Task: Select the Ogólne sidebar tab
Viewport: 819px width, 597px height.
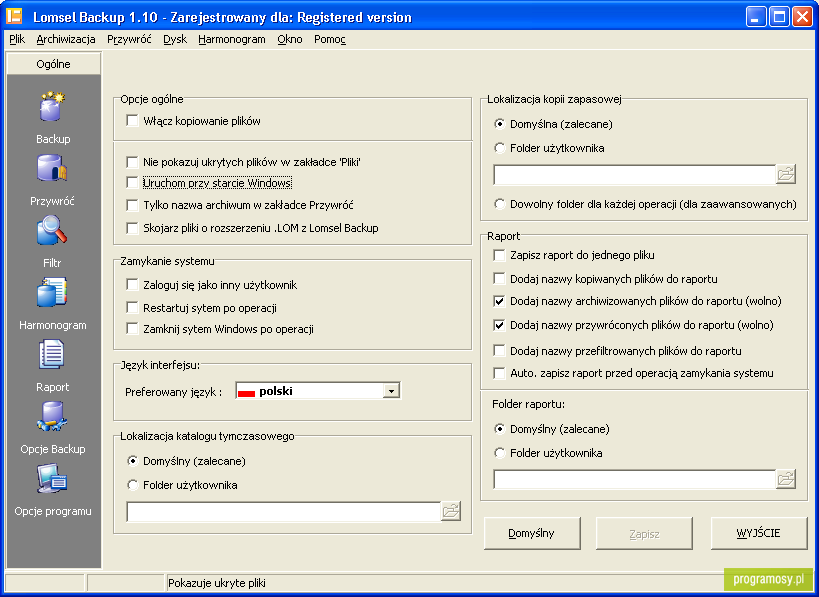Action: [x=53, y=64]
